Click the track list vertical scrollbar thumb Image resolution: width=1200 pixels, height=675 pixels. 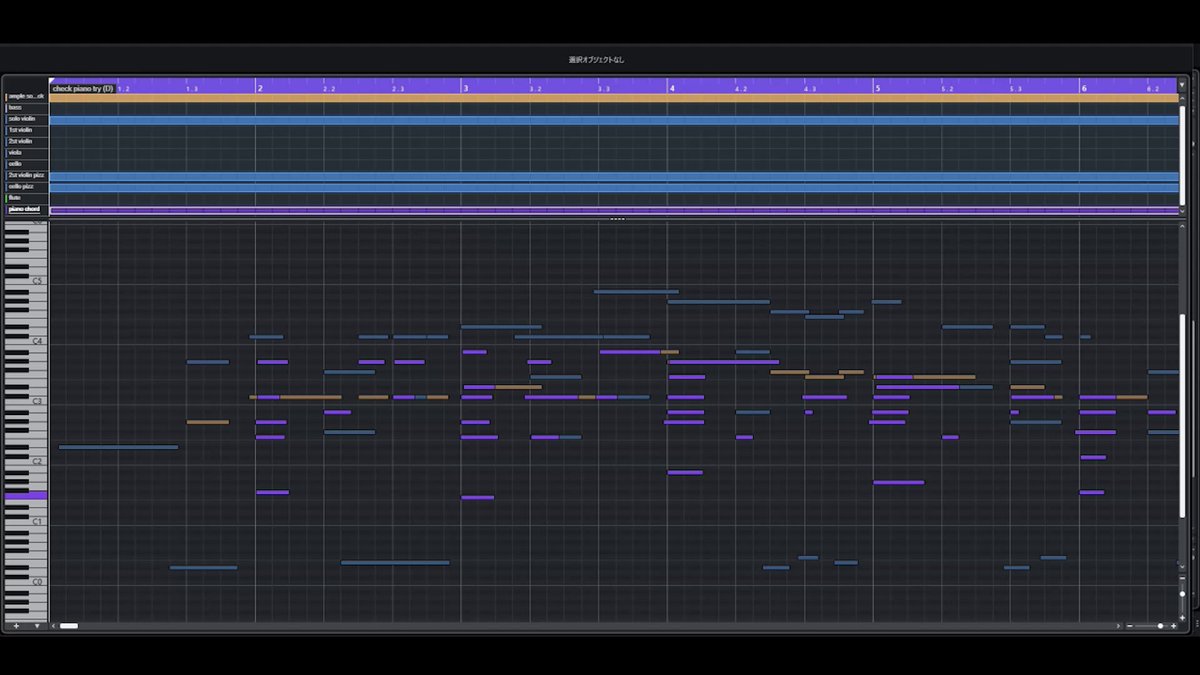1184,155
